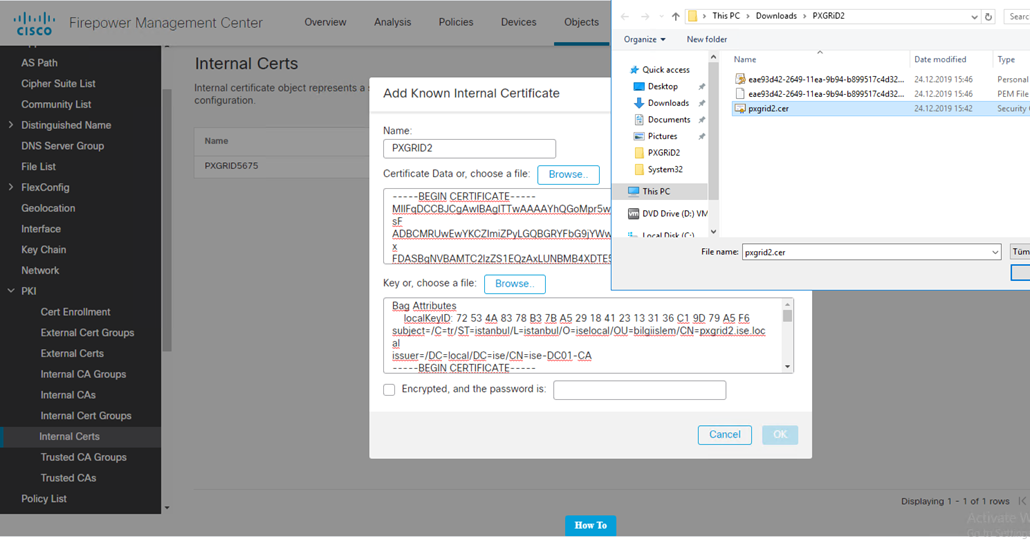Image resolution: width=1030 pixels, height=541 pixels.
Task: Go forward in file dialog
Action: click(x=645, y=16)
